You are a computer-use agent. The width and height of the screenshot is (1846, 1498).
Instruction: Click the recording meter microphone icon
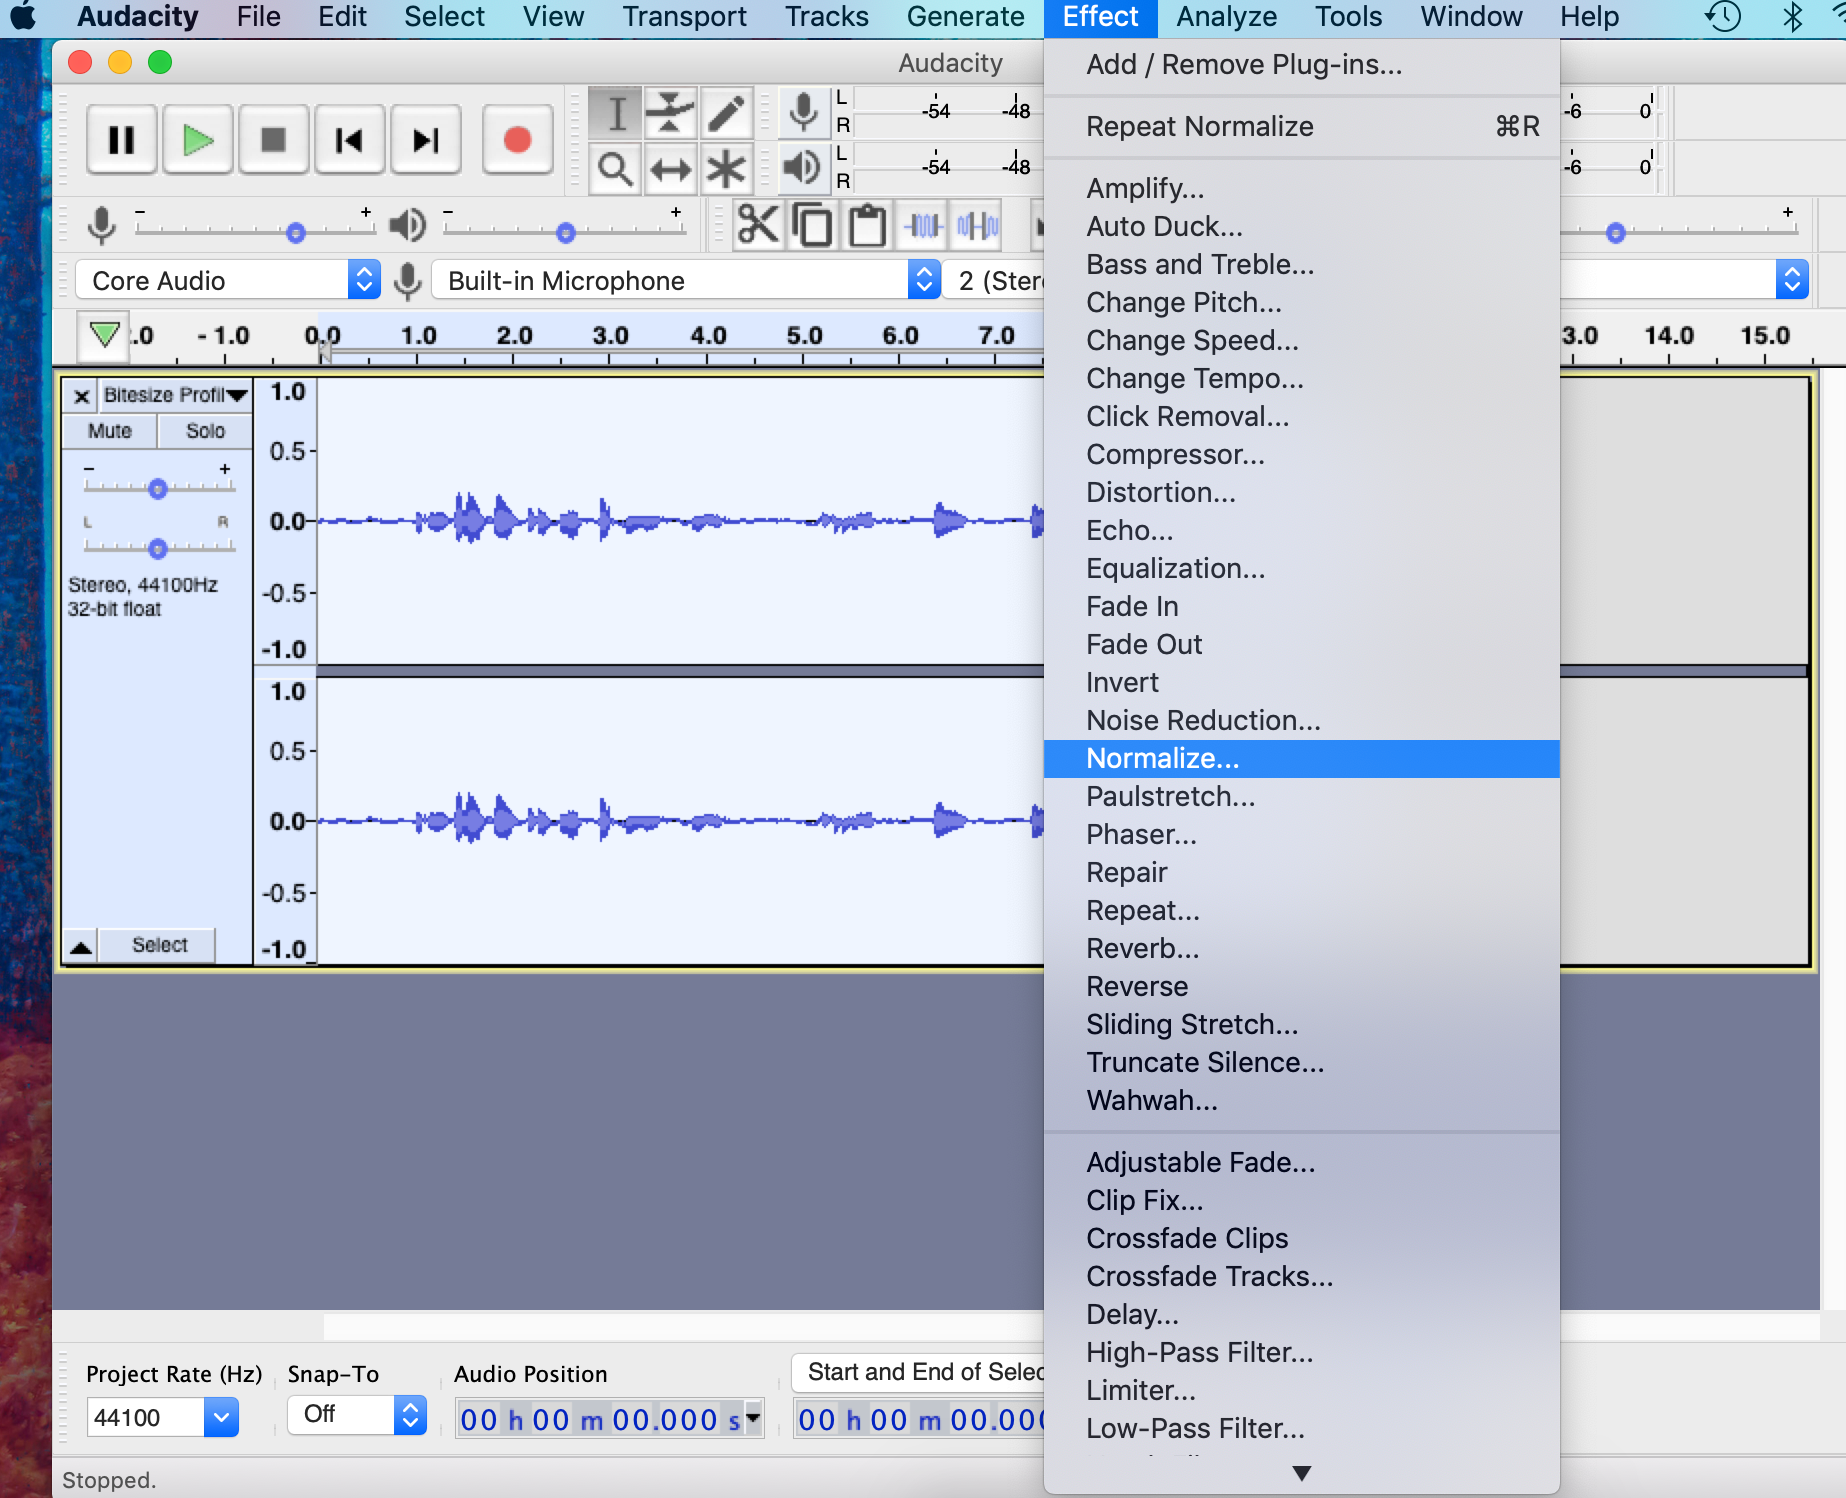(x=802, y=112)
